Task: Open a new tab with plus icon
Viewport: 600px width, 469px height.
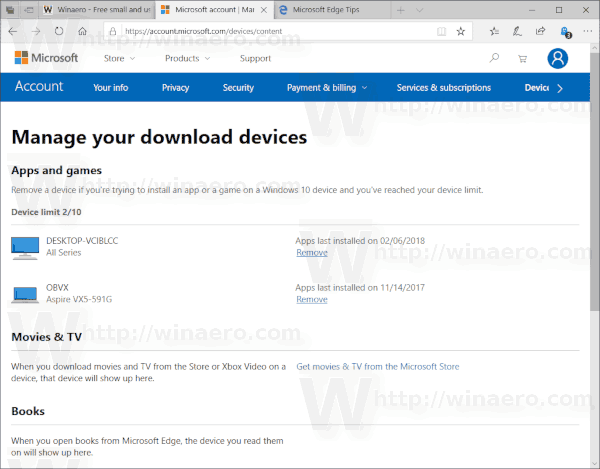Action: click(401, 10)
